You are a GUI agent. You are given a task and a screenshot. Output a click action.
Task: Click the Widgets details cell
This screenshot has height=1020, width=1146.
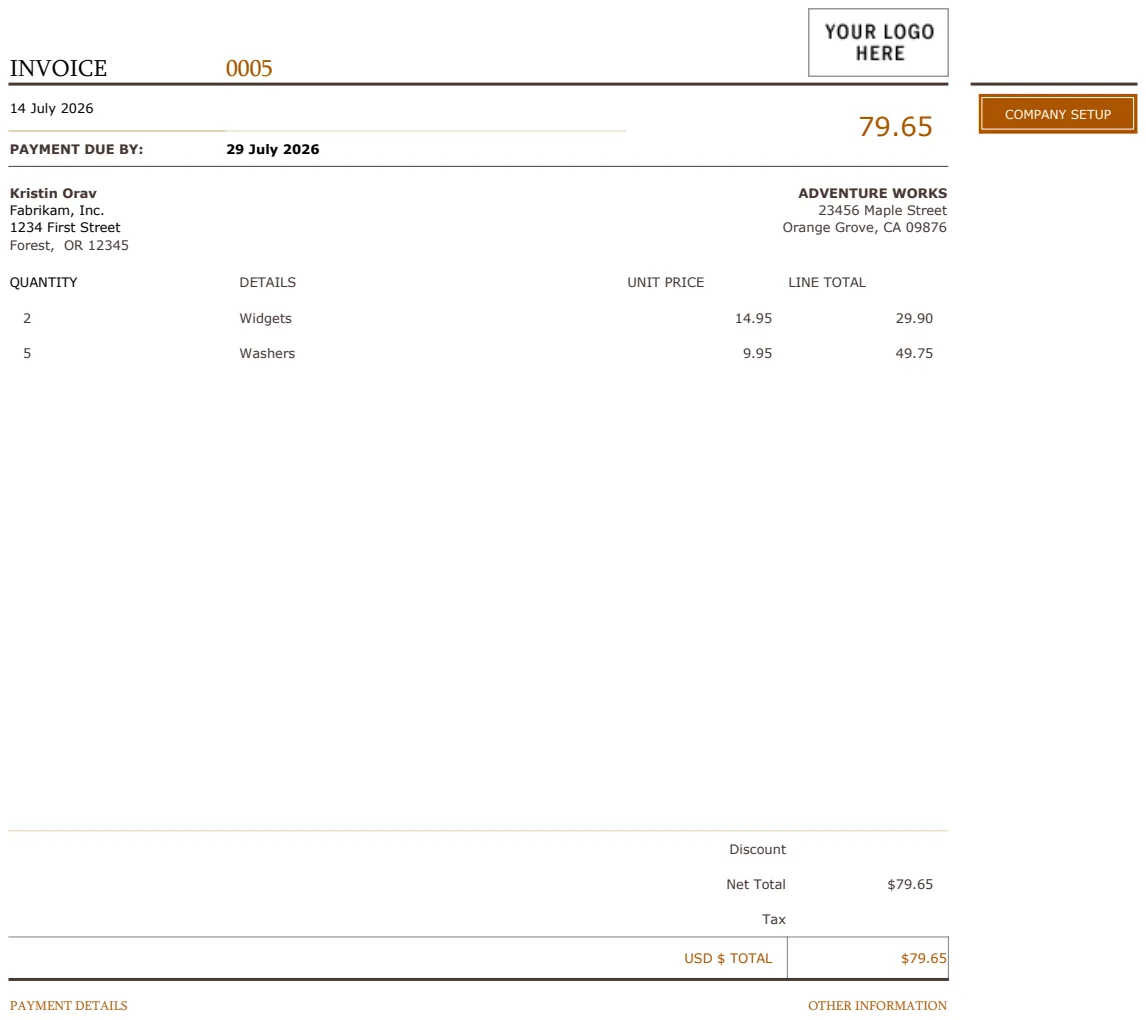[265, 318]
